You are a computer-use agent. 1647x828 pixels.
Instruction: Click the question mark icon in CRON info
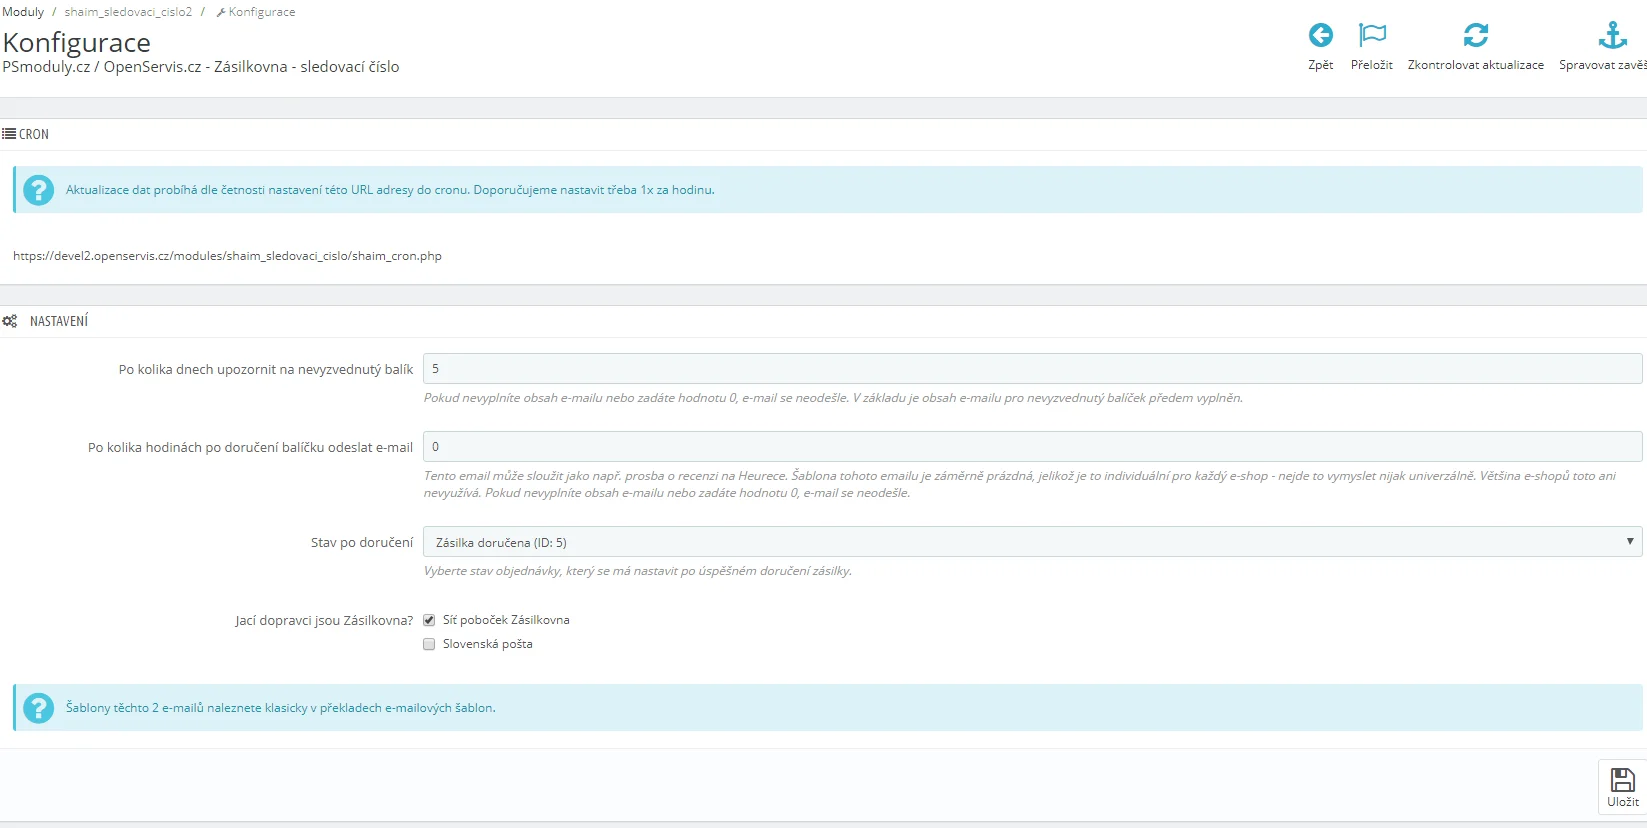pos(38,190)
